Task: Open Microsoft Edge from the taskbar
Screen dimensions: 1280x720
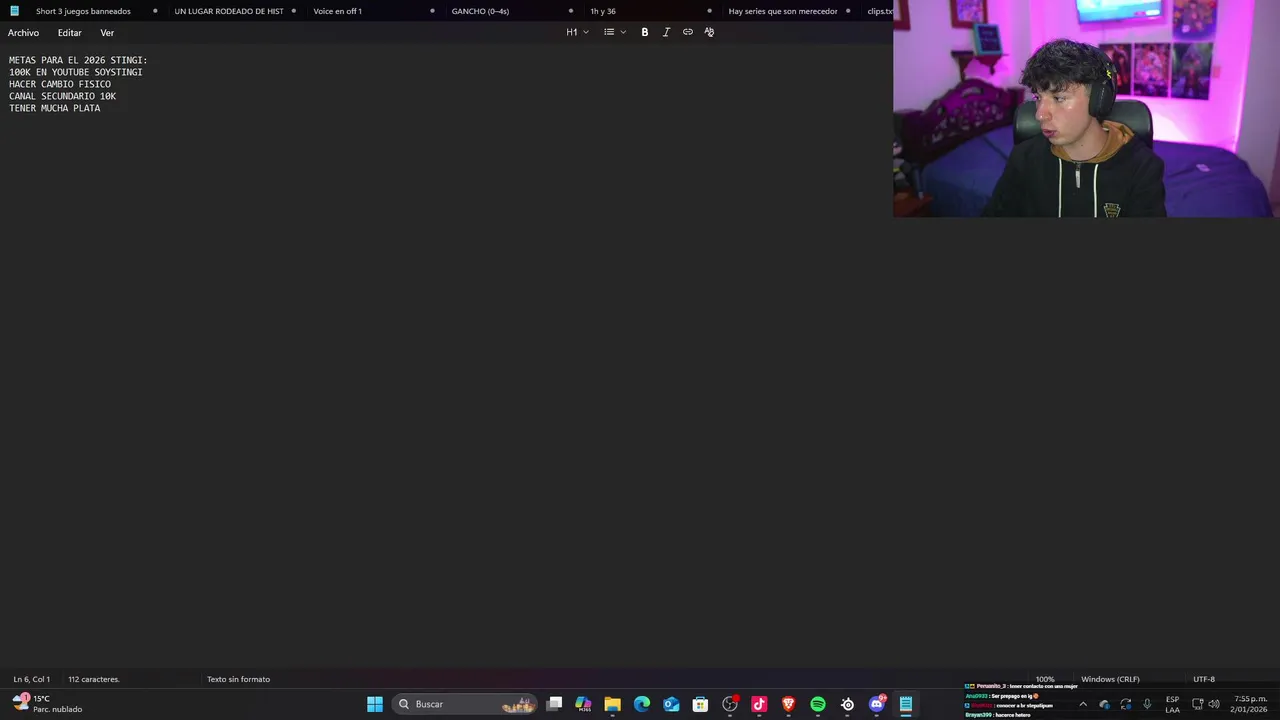Action: (x=642, y=704)
